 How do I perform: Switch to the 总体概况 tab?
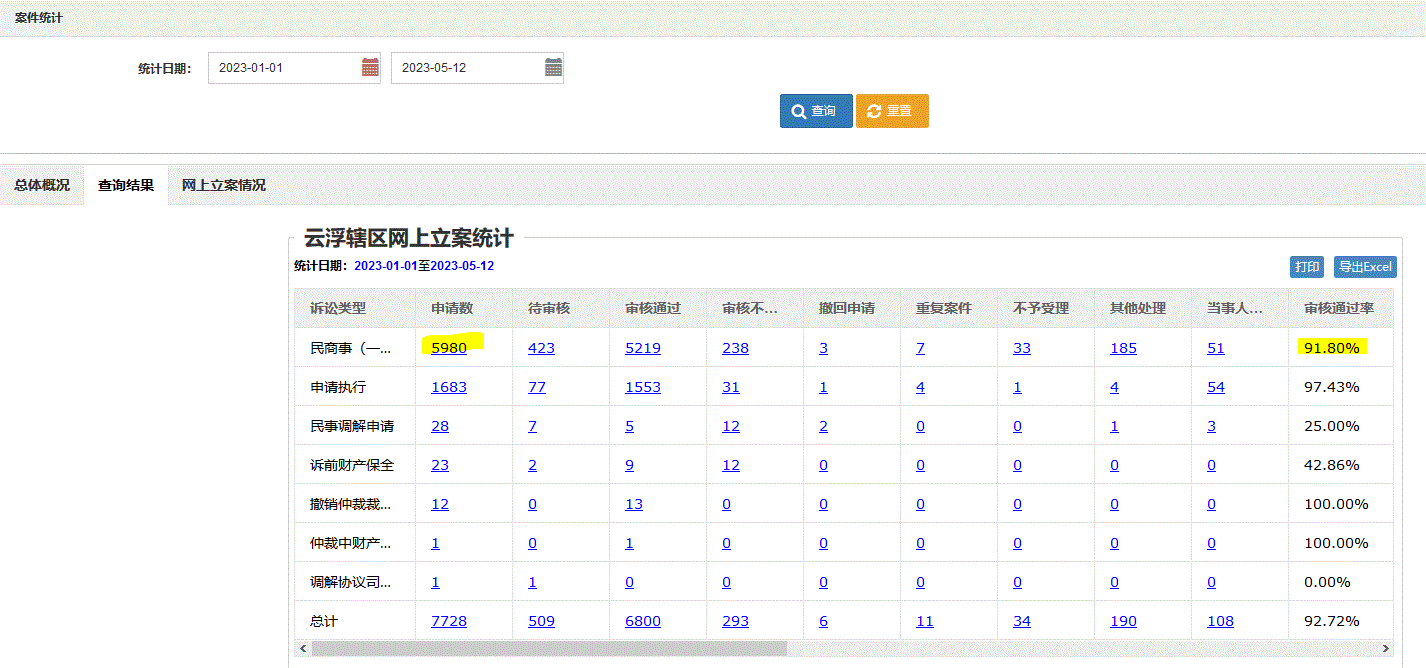42,185
